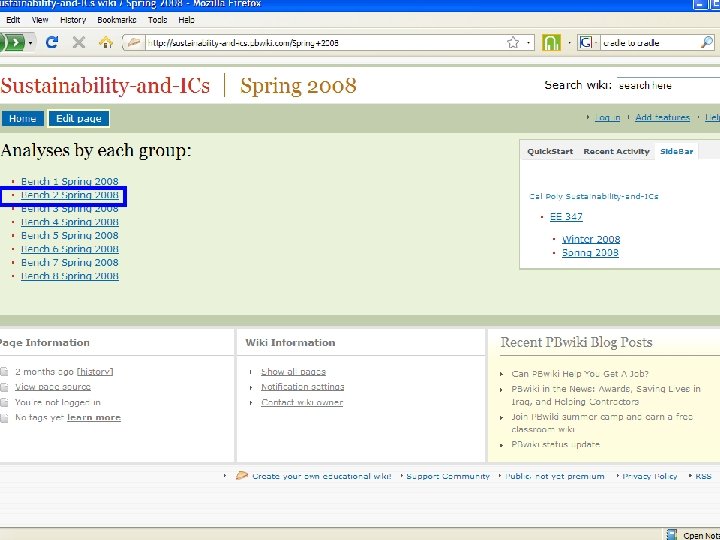Screen dimensions: 720x540
Task: Switch to the QuickStart tab
Action: point(550,151)
